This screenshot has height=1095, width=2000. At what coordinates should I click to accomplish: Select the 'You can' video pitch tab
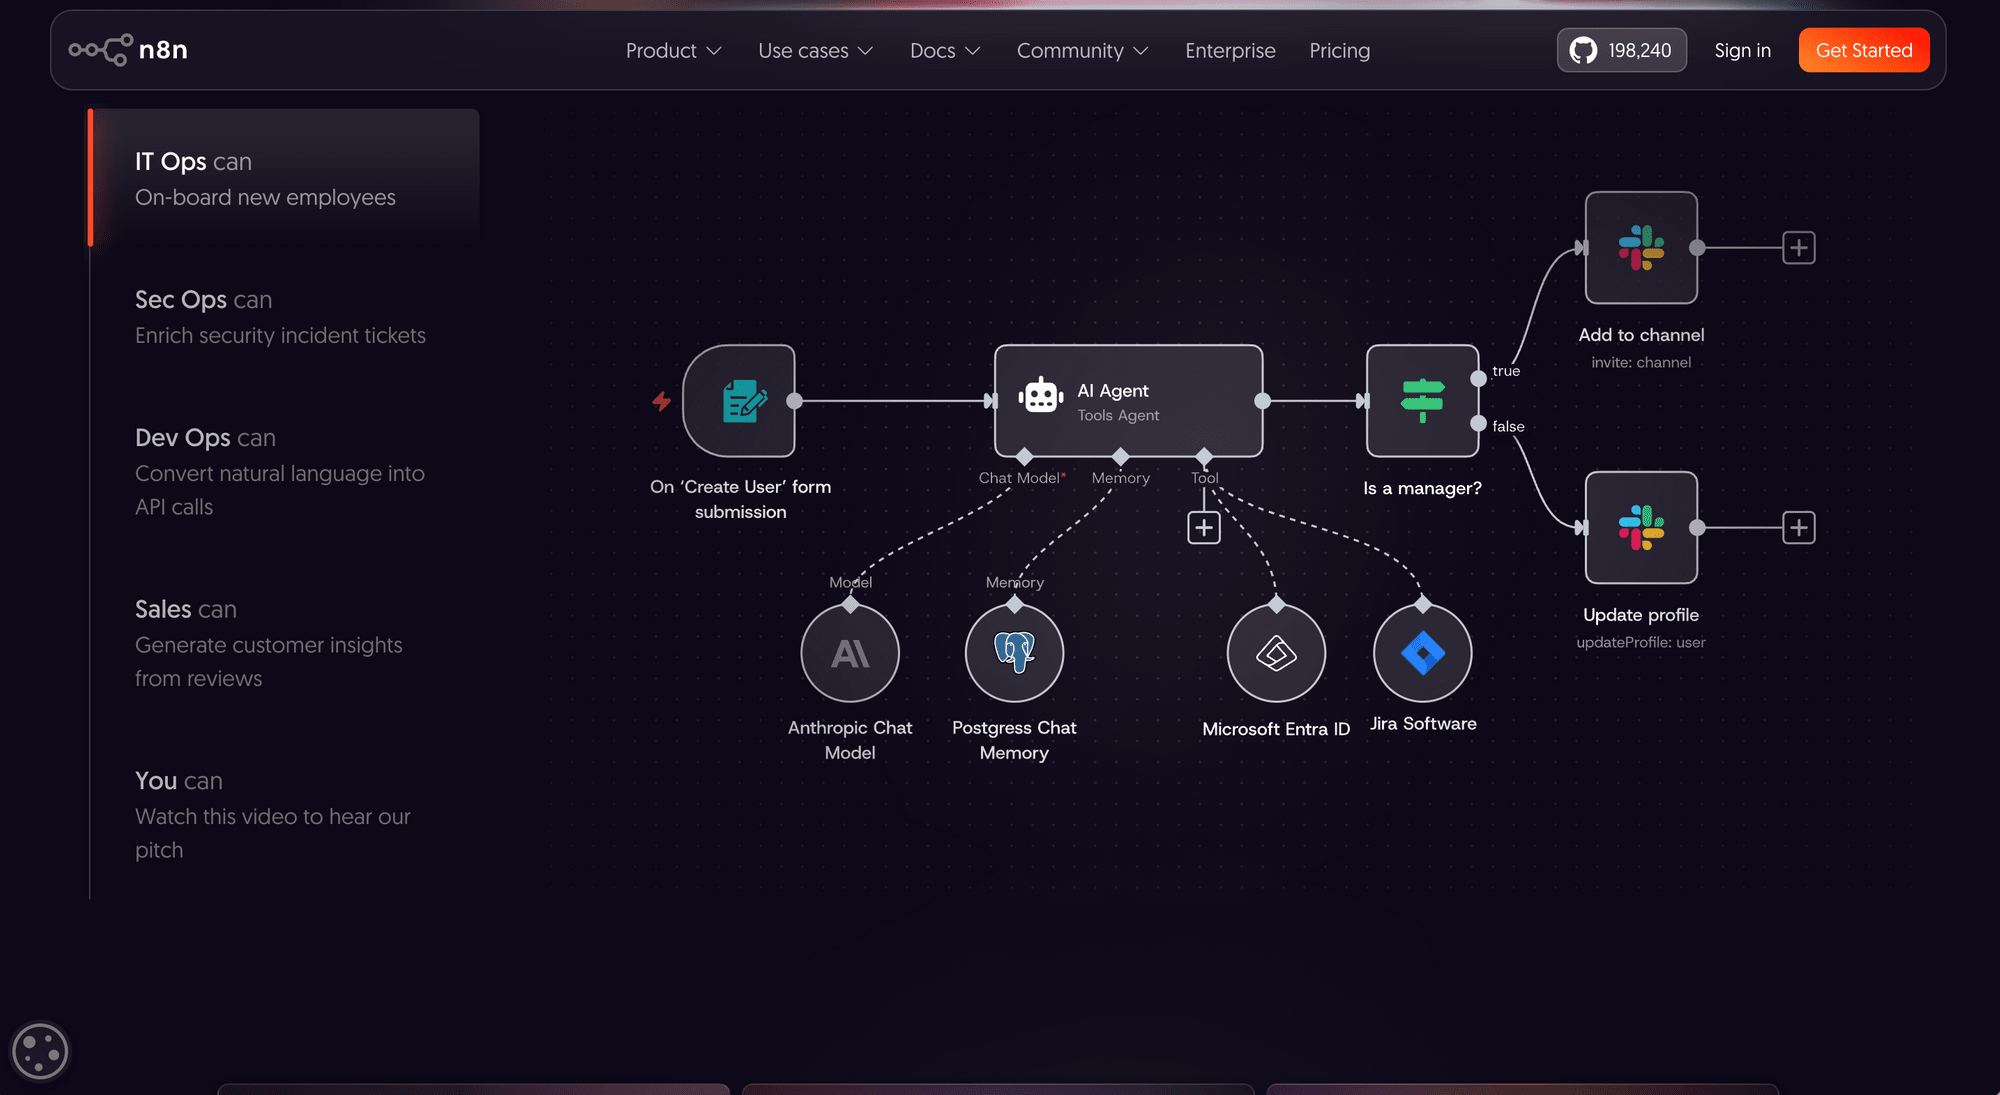click(284, 815)
